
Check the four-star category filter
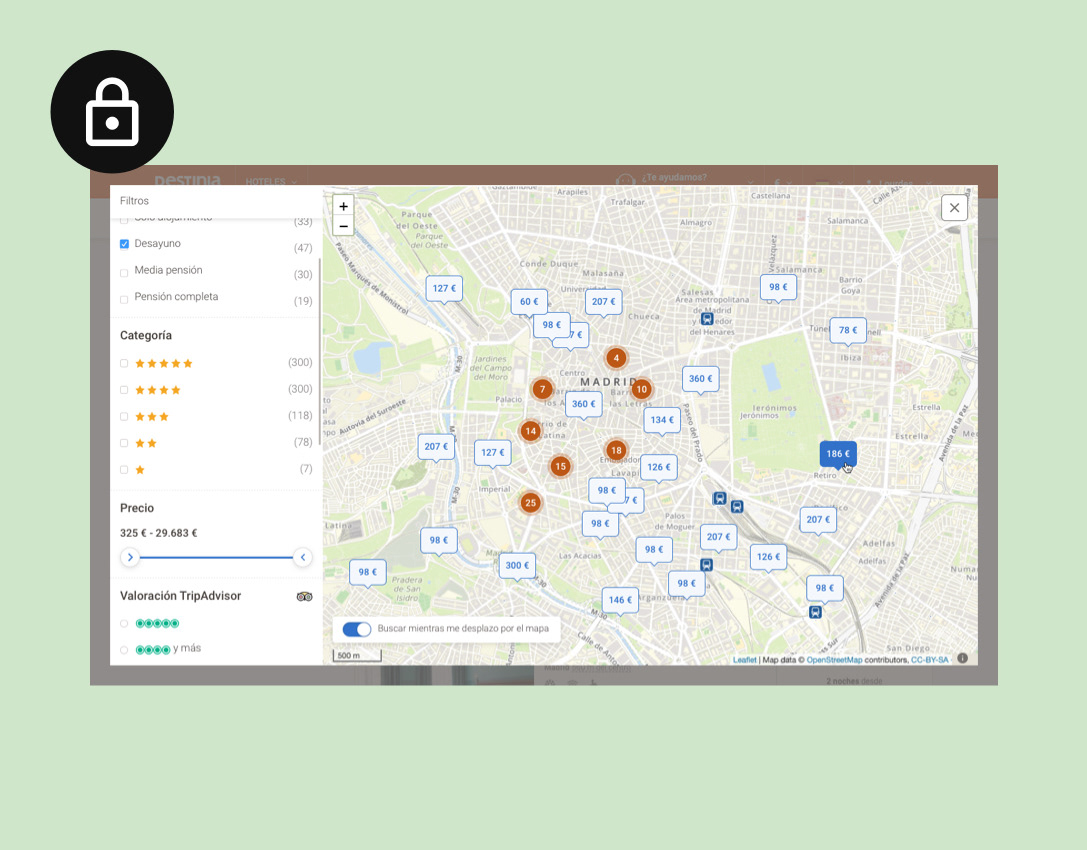(124, 390)
